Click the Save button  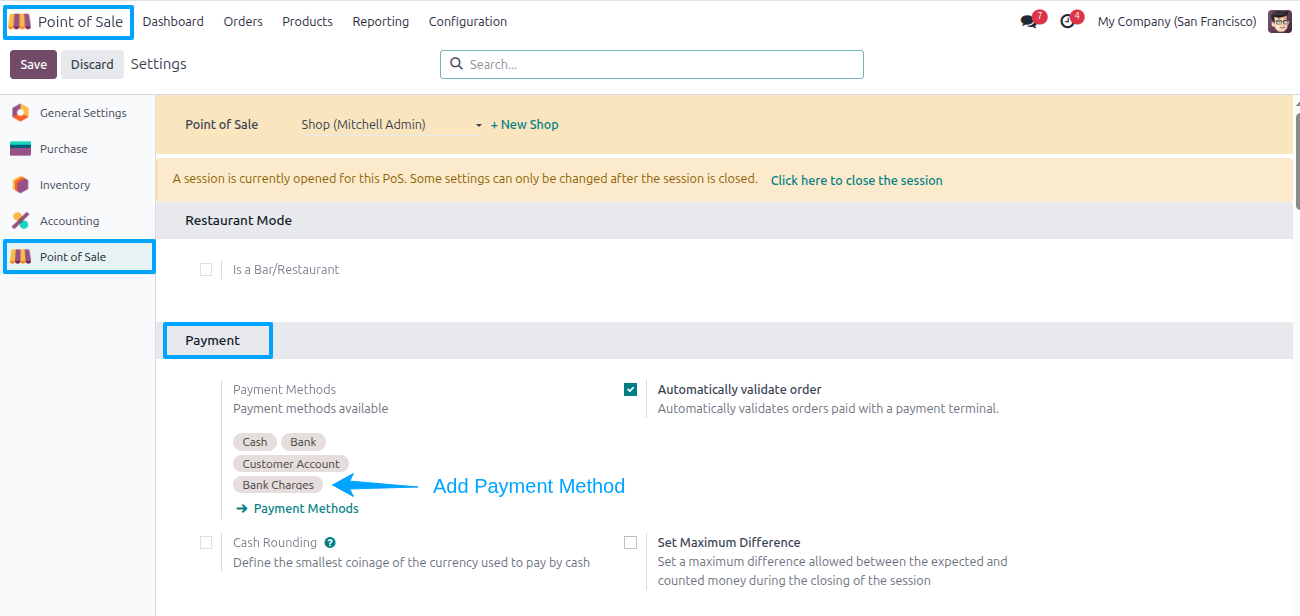point(34,64)
